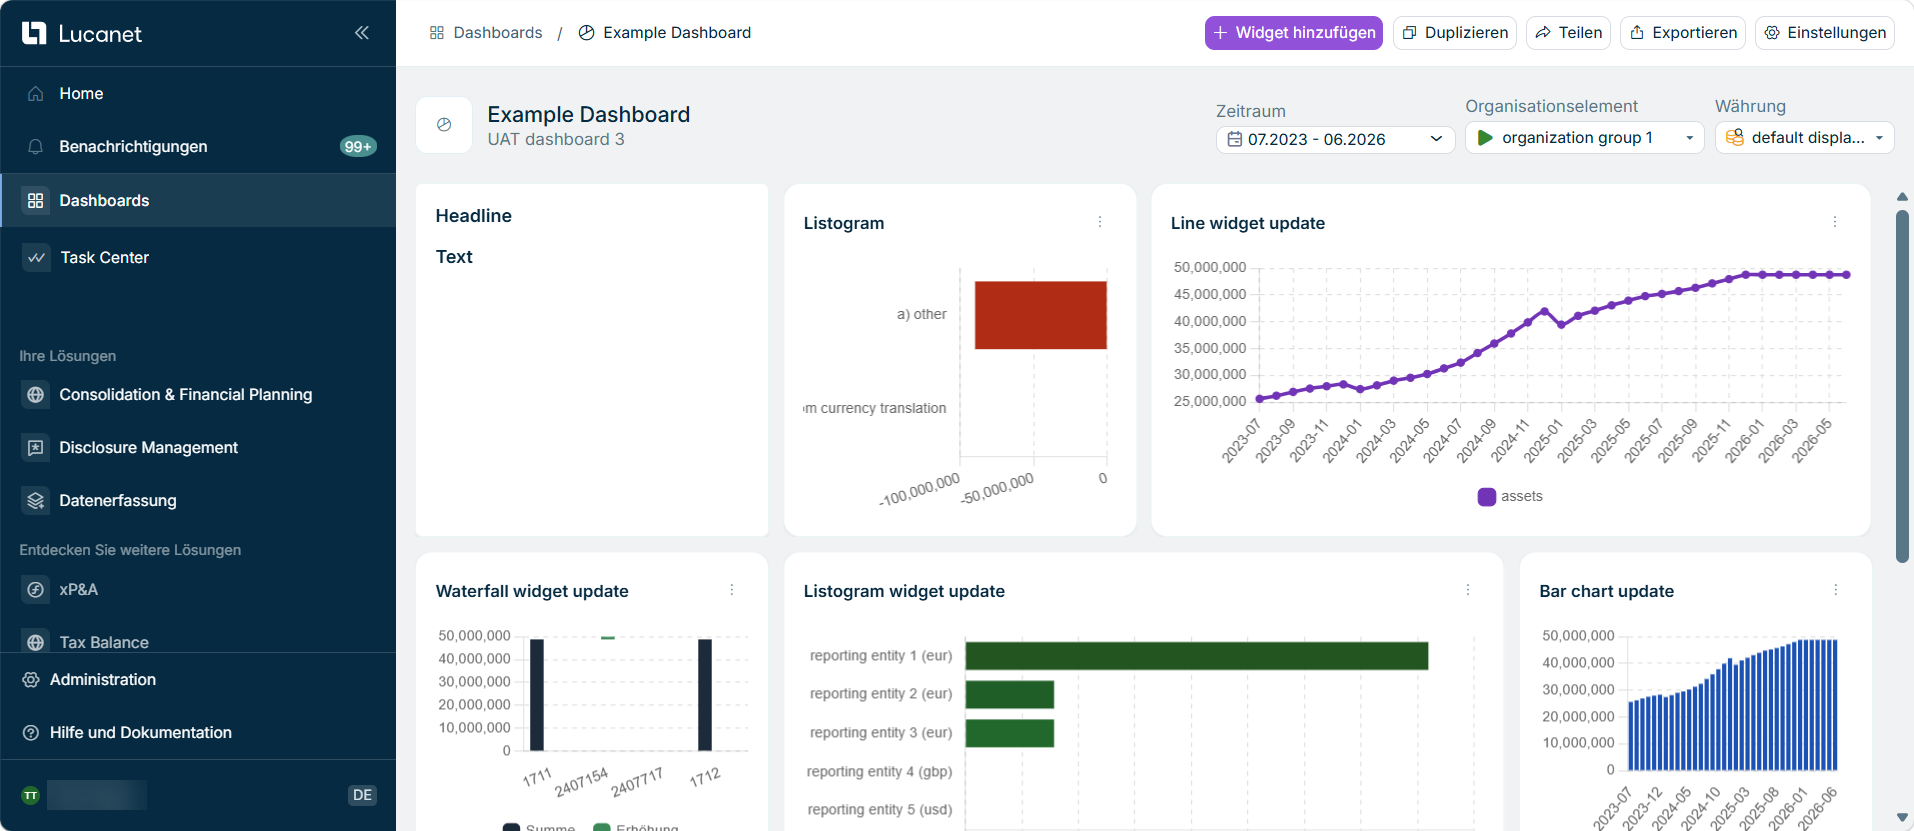The image size is (1914, 831).
Task: Open Listogram widget update three-dot menu
Action: point(1468,590)
